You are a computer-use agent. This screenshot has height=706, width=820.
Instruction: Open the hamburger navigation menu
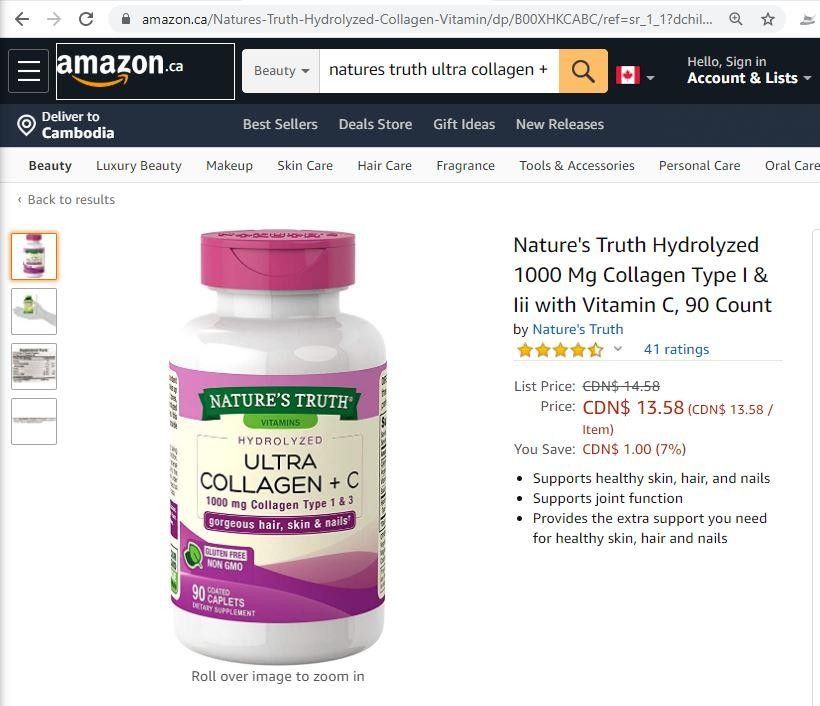click(x=29, y=71)
